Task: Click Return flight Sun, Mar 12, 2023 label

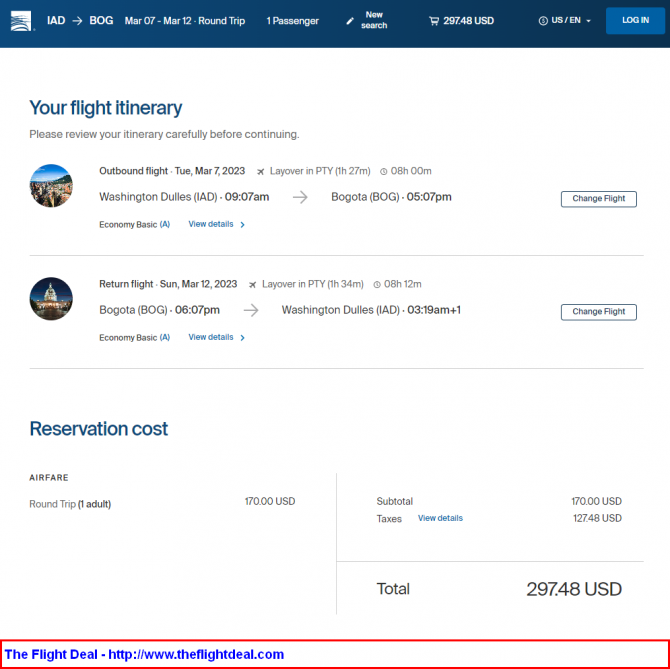Action: [x=168, y=285]
